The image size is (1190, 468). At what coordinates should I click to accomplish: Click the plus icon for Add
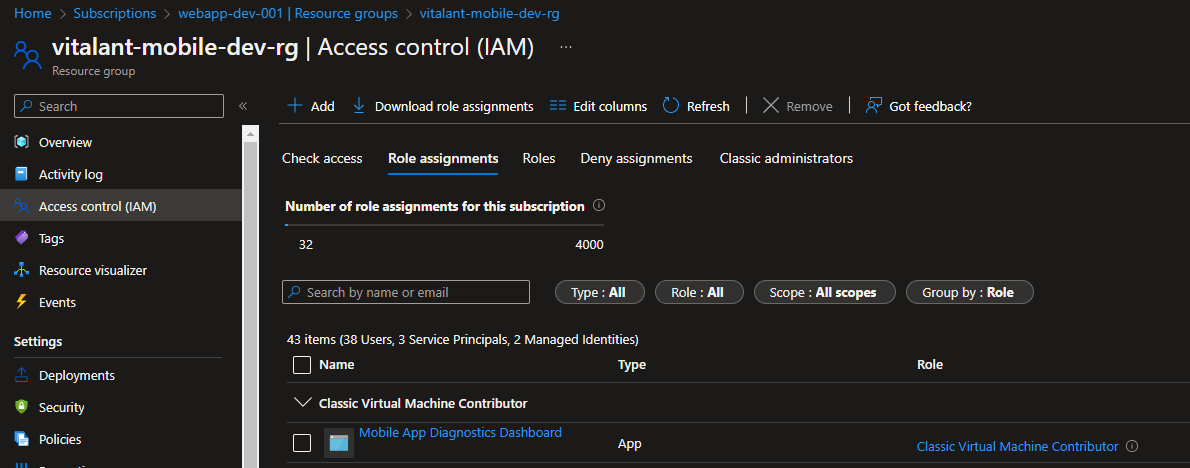pyautogui.click(x=295, y=105)
